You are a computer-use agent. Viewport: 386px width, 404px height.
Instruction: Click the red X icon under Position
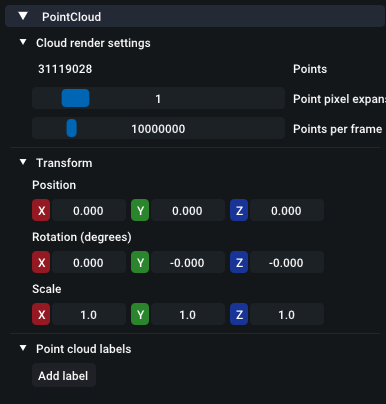point(41,210)
